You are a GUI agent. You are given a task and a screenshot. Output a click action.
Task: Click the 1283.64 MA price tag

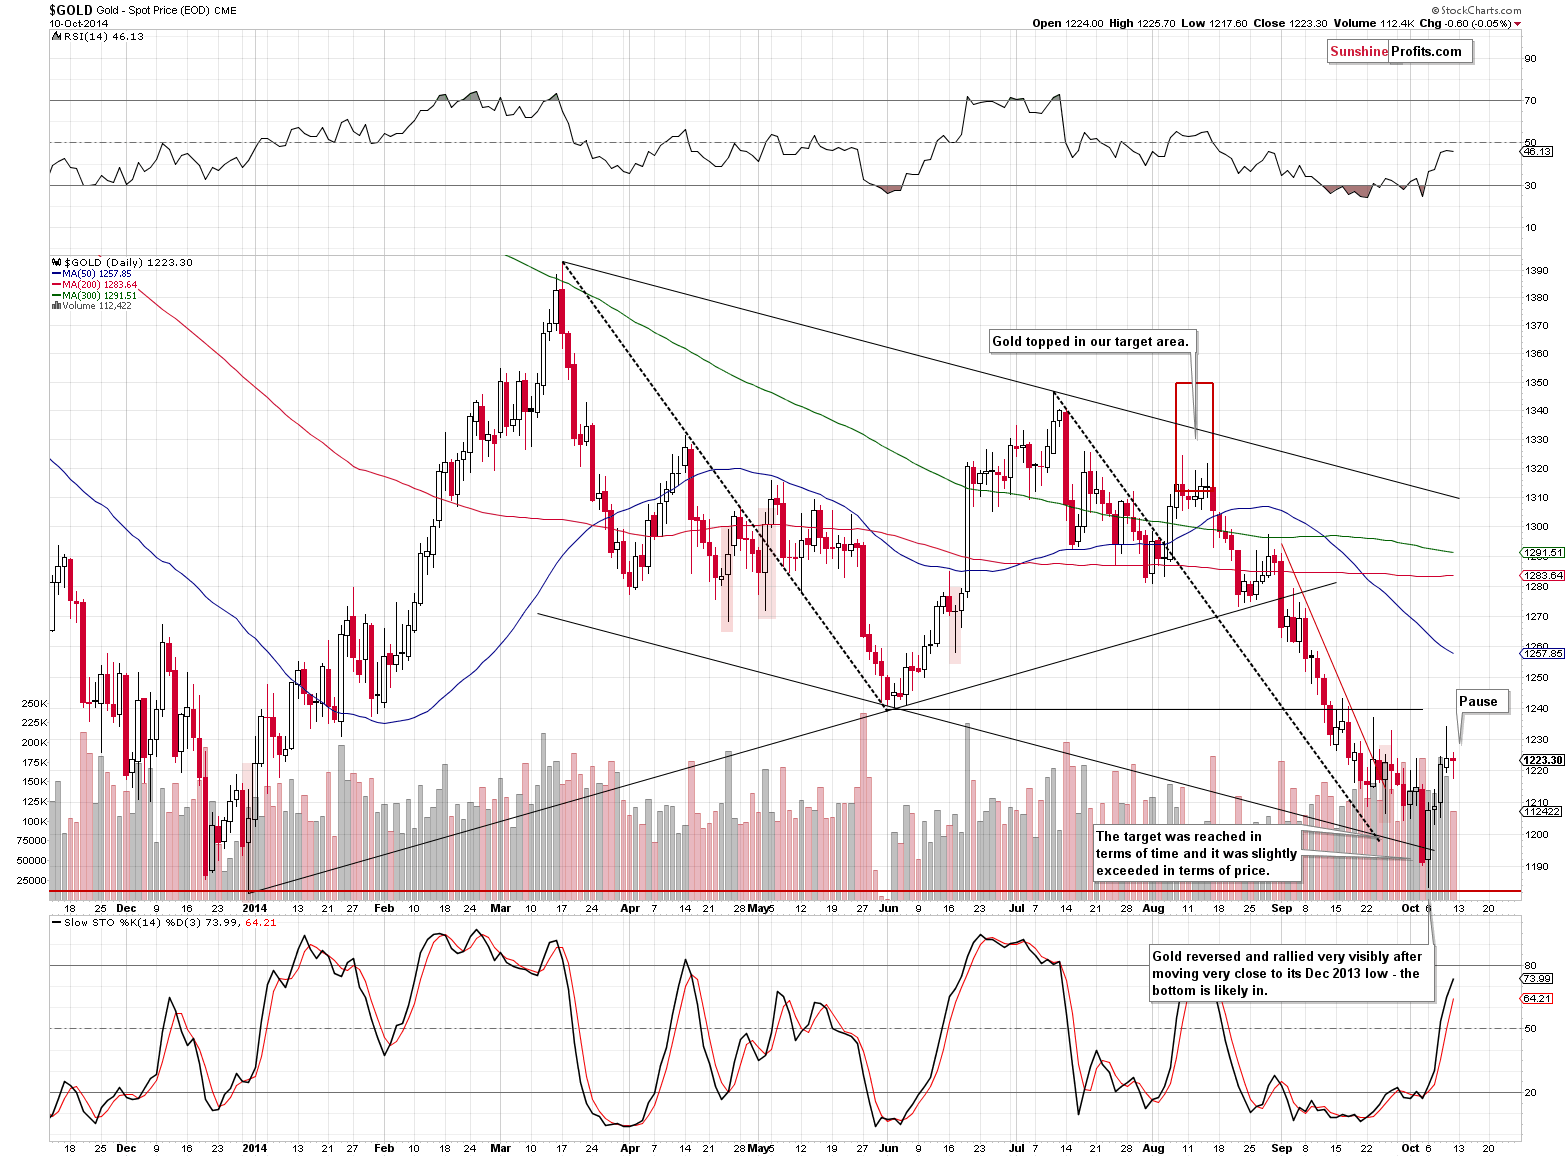point(1543,575)
